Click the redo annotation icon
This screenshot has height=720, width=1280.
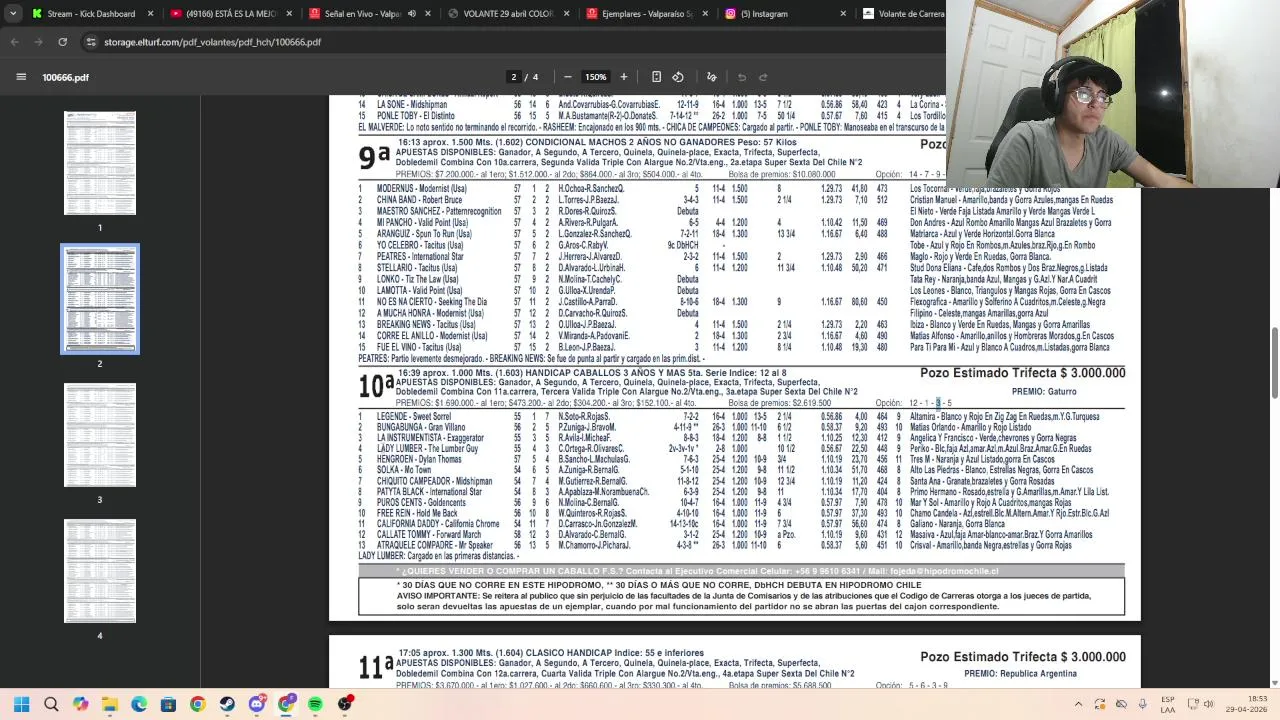click(763, 77)
